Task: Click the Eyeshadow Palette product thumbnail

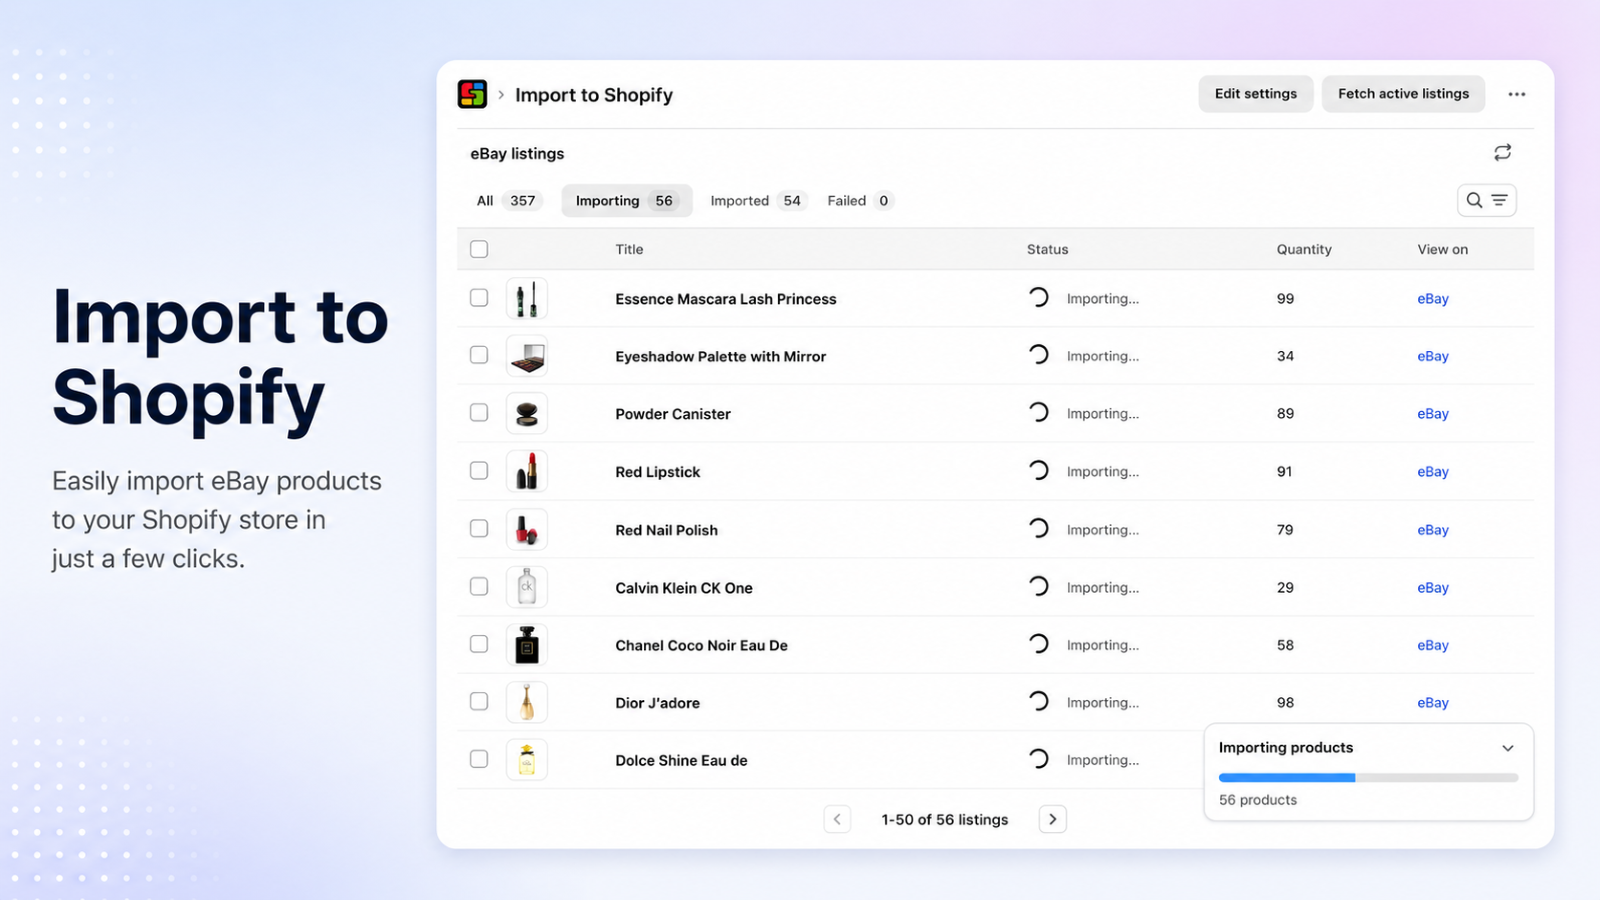Action: coord(527,356)
